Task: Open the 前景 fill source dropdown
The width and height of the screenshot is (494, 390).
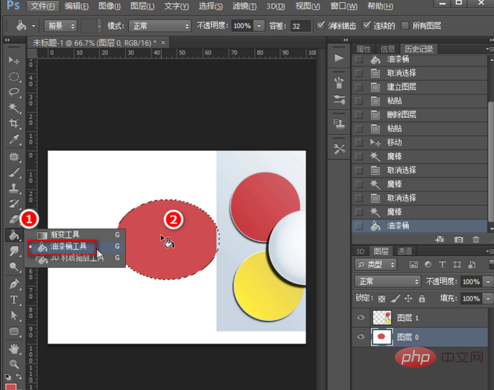Action: [61, 26]
